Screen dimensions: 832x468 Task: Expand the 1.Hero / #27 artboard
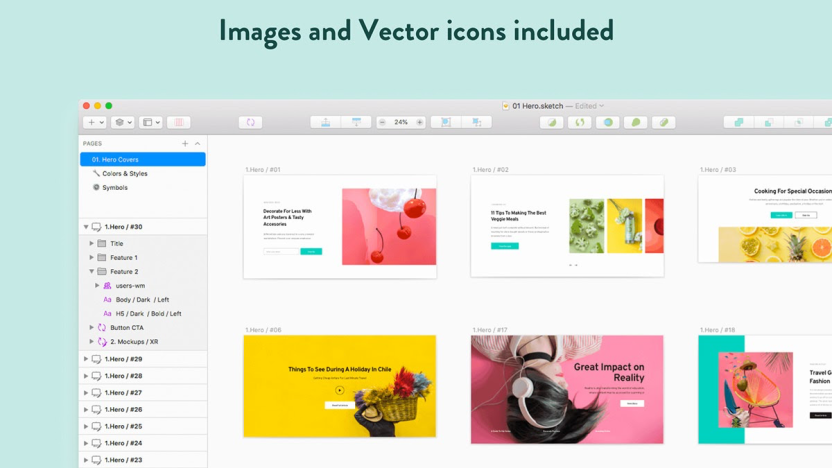click(x=86, y=393)
